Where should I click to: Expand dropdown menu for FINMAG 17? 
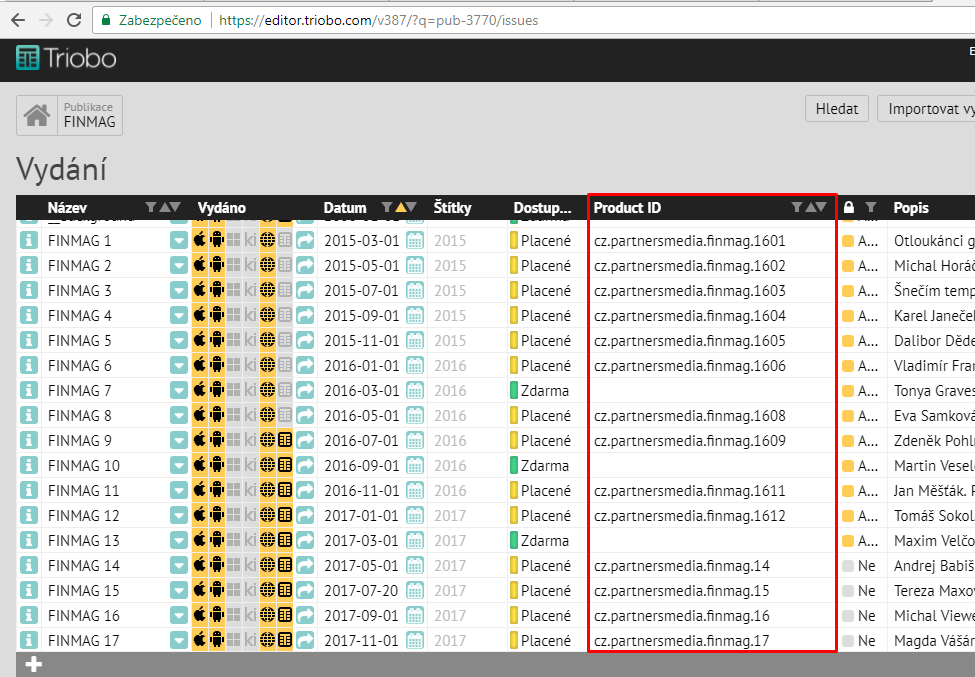[x=178, y=640]
